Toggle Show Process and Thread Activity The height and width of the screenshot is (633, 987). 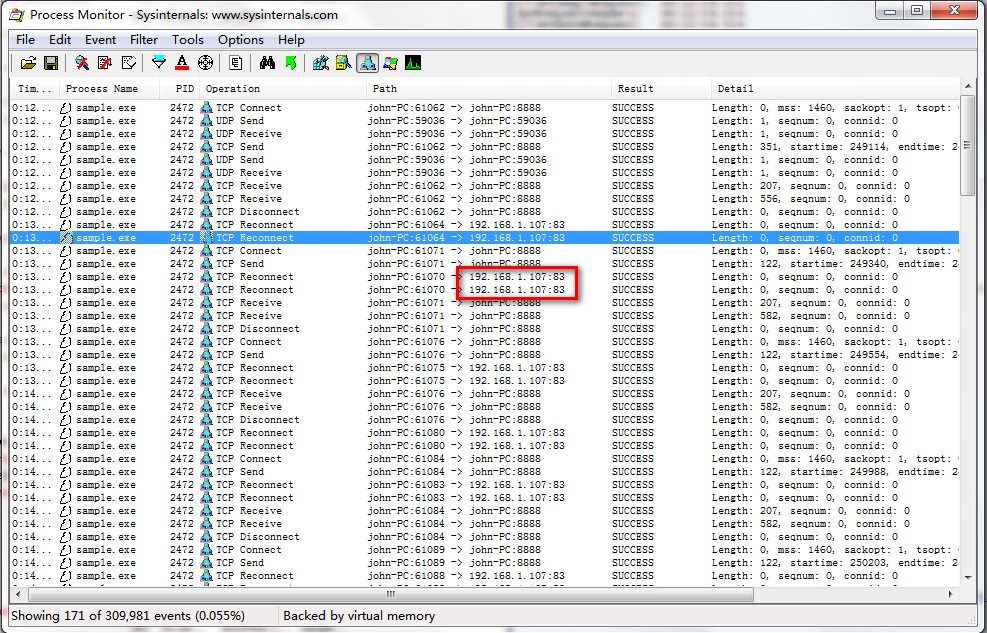pyautogui.click(x=390, y=63)
